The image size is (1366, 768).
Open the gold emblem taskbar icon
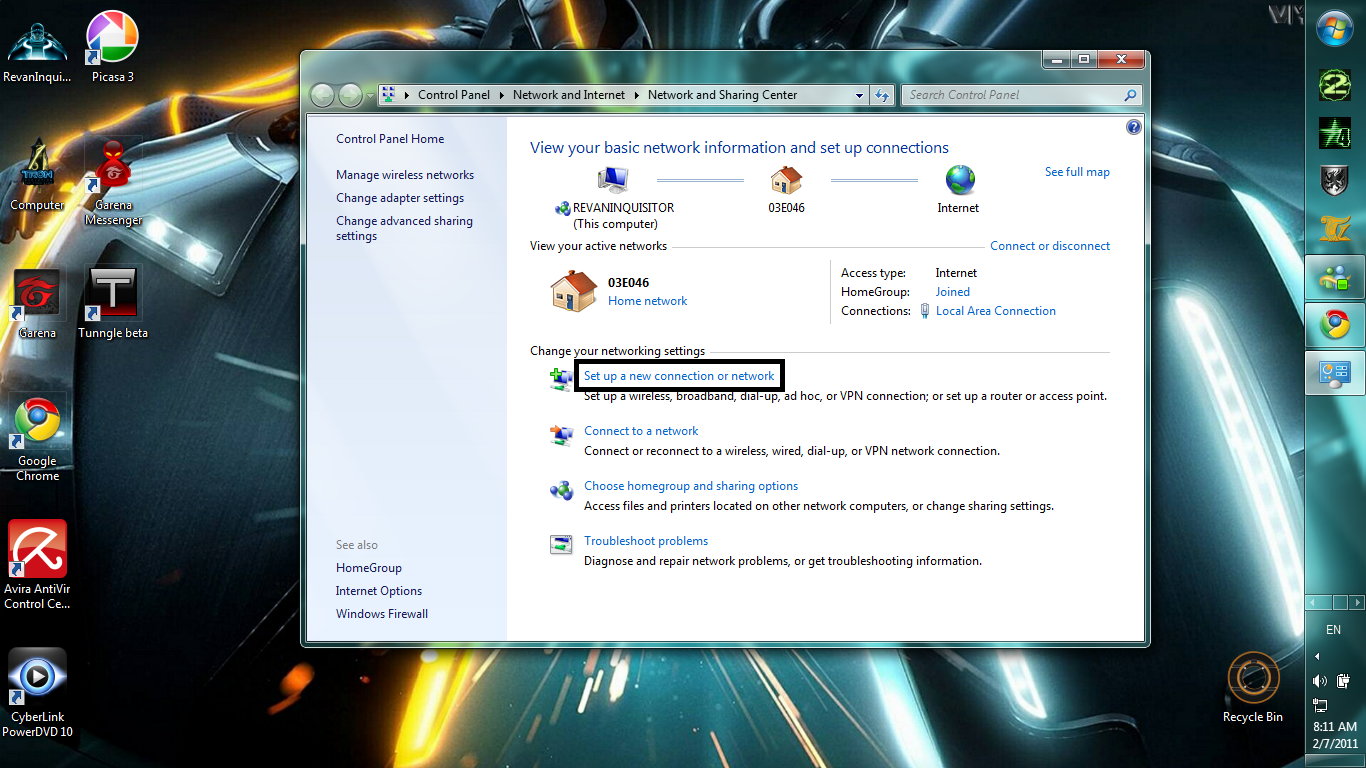tap(1335, 228)
